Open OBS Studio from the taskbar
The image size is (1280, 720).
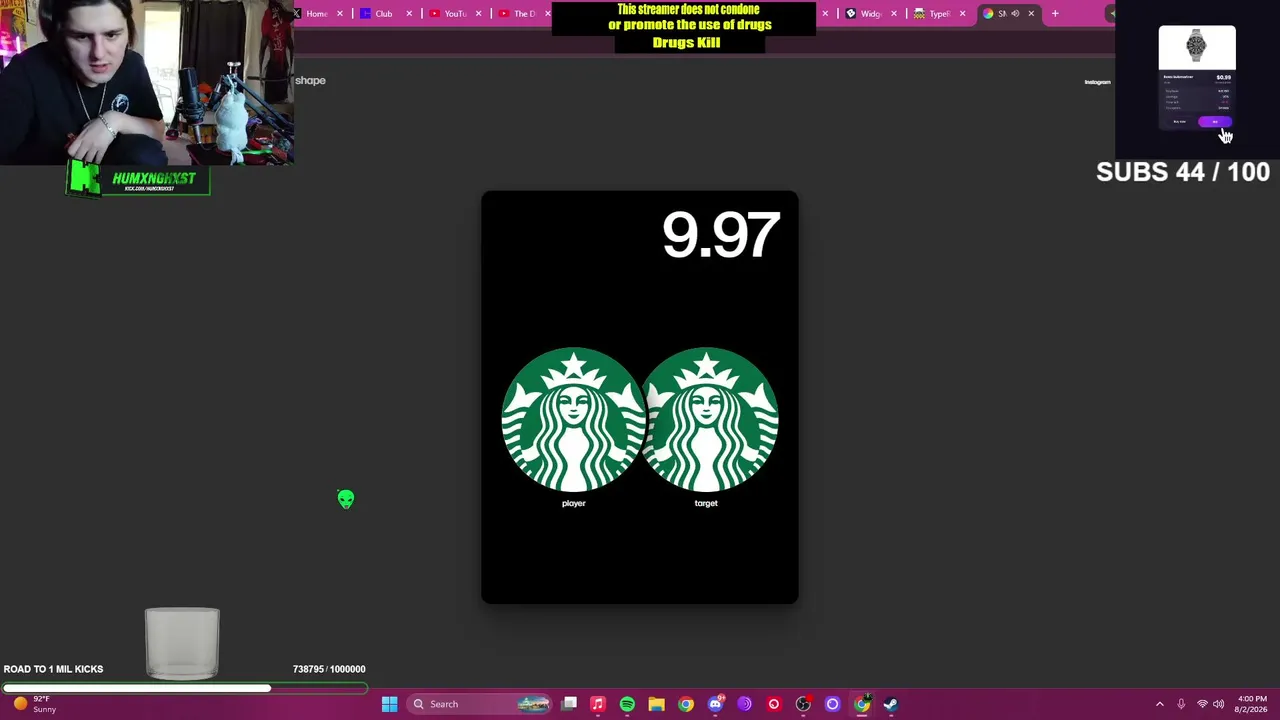[x=803, y=704]
